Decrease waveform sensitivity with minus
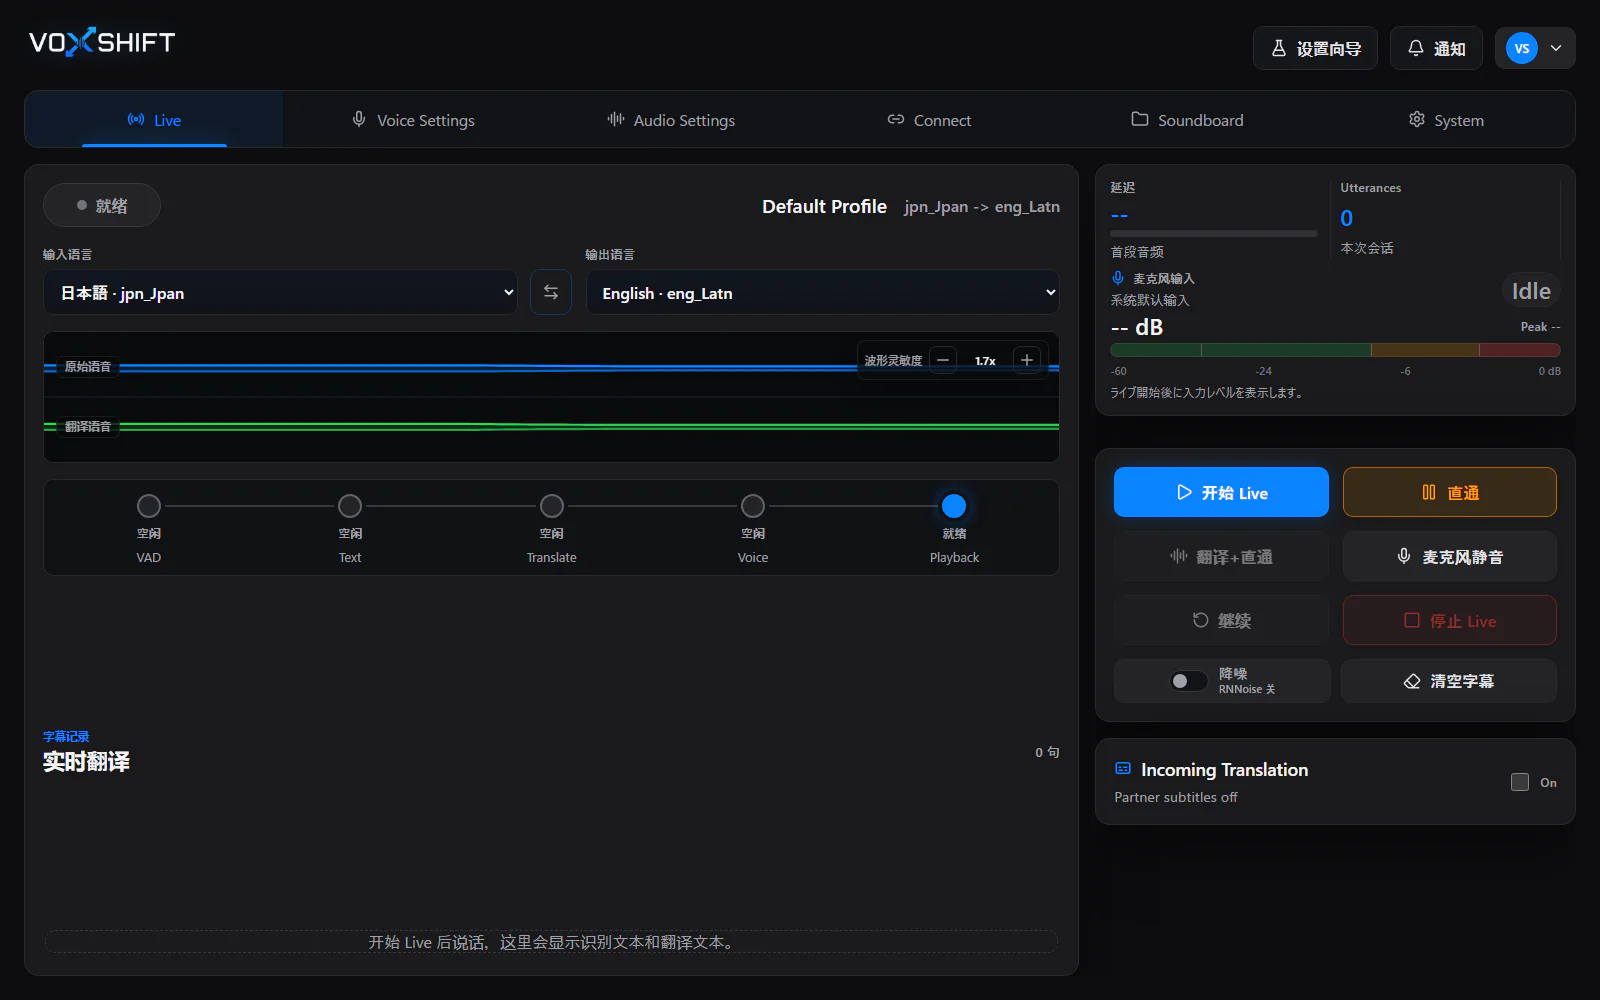 pos(943,360)
